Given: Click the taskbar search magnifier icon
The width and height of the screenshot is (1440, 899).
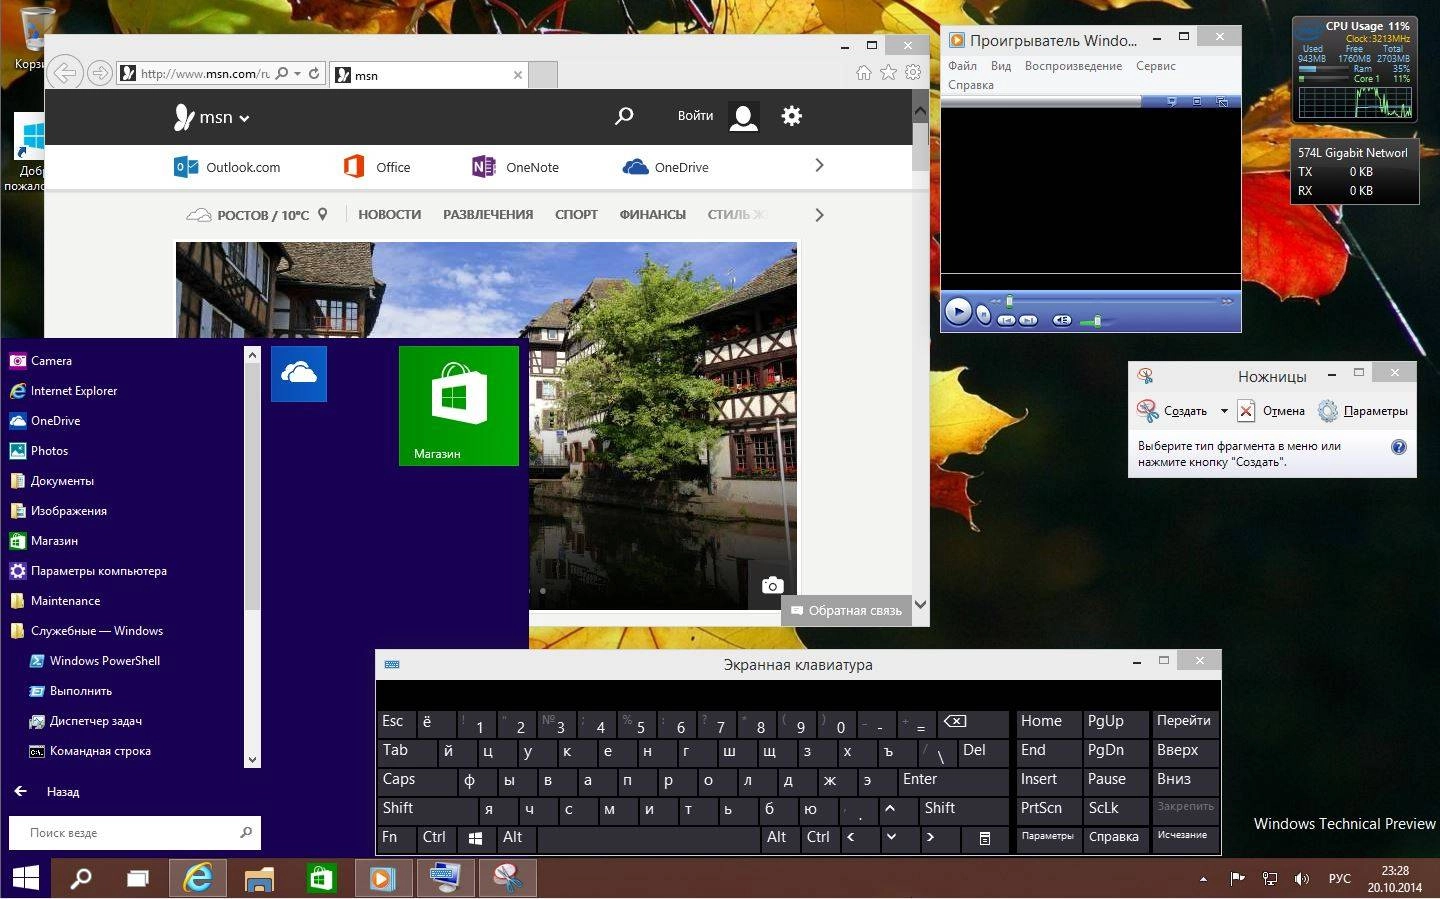Looking at the screenshot, I should pos(80,878).
